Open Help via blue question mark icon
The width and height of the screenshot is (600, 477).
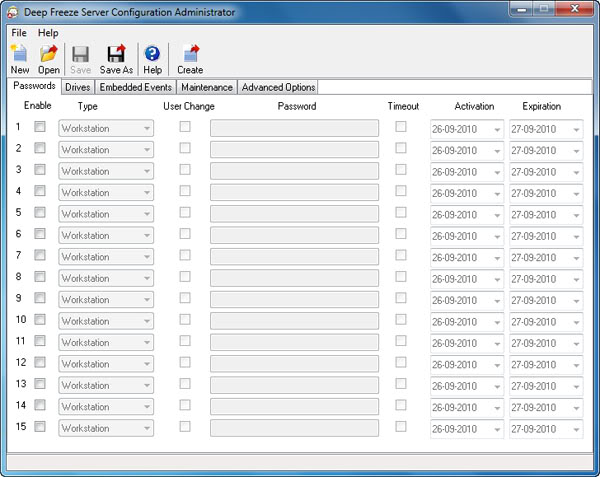click(x=152, y=59)
